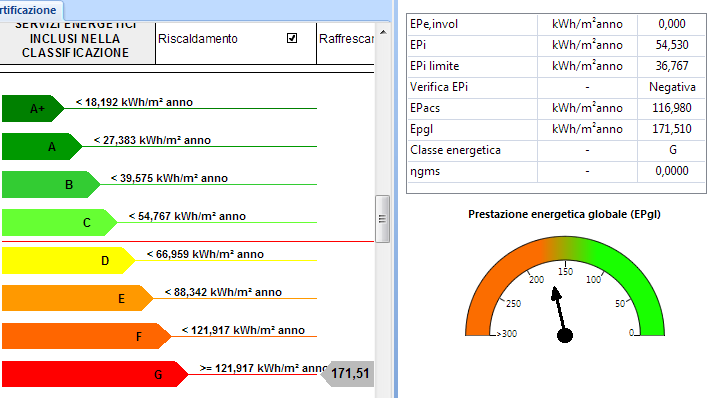Click the >300 tick label on gauge

click(x=506, y=334)
